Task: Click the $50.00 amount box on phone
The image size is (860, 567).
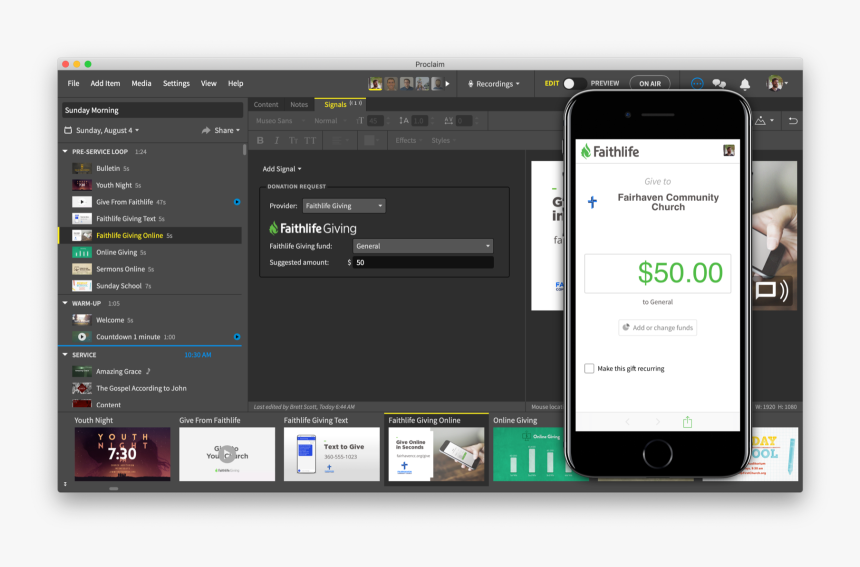Action: pyautogui.click(x=658, y=273)
